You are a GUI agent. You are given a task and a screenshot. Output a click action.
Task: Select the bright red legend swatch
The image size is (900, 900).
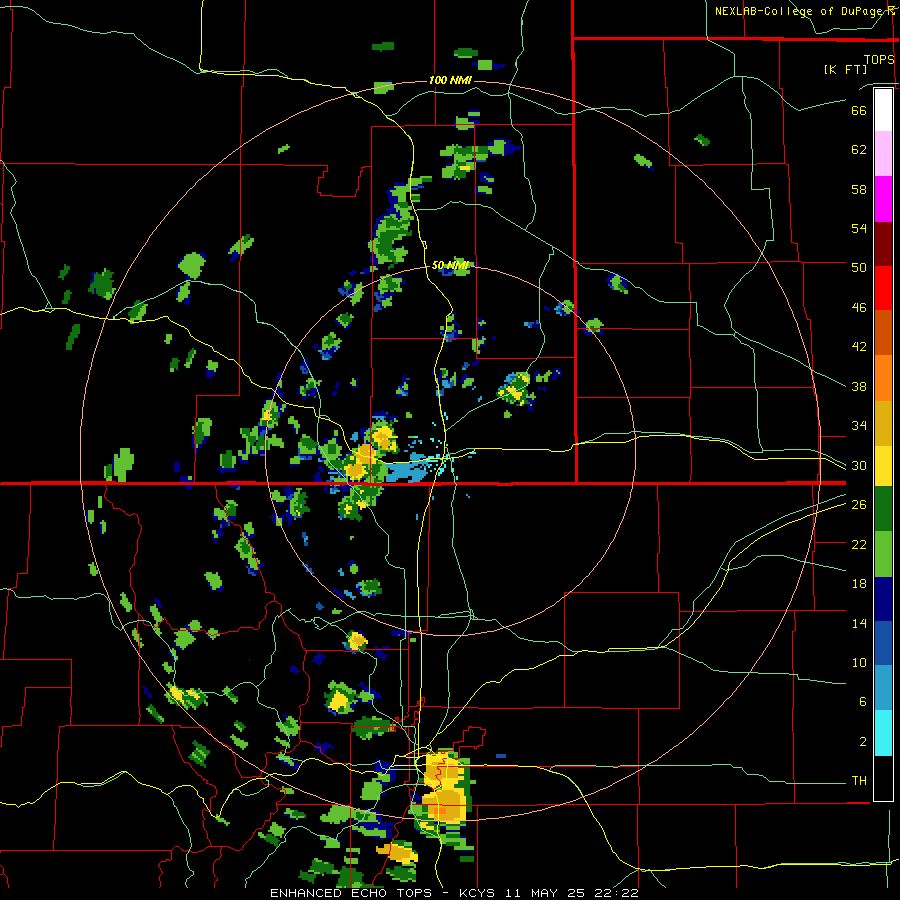point(883,288)
